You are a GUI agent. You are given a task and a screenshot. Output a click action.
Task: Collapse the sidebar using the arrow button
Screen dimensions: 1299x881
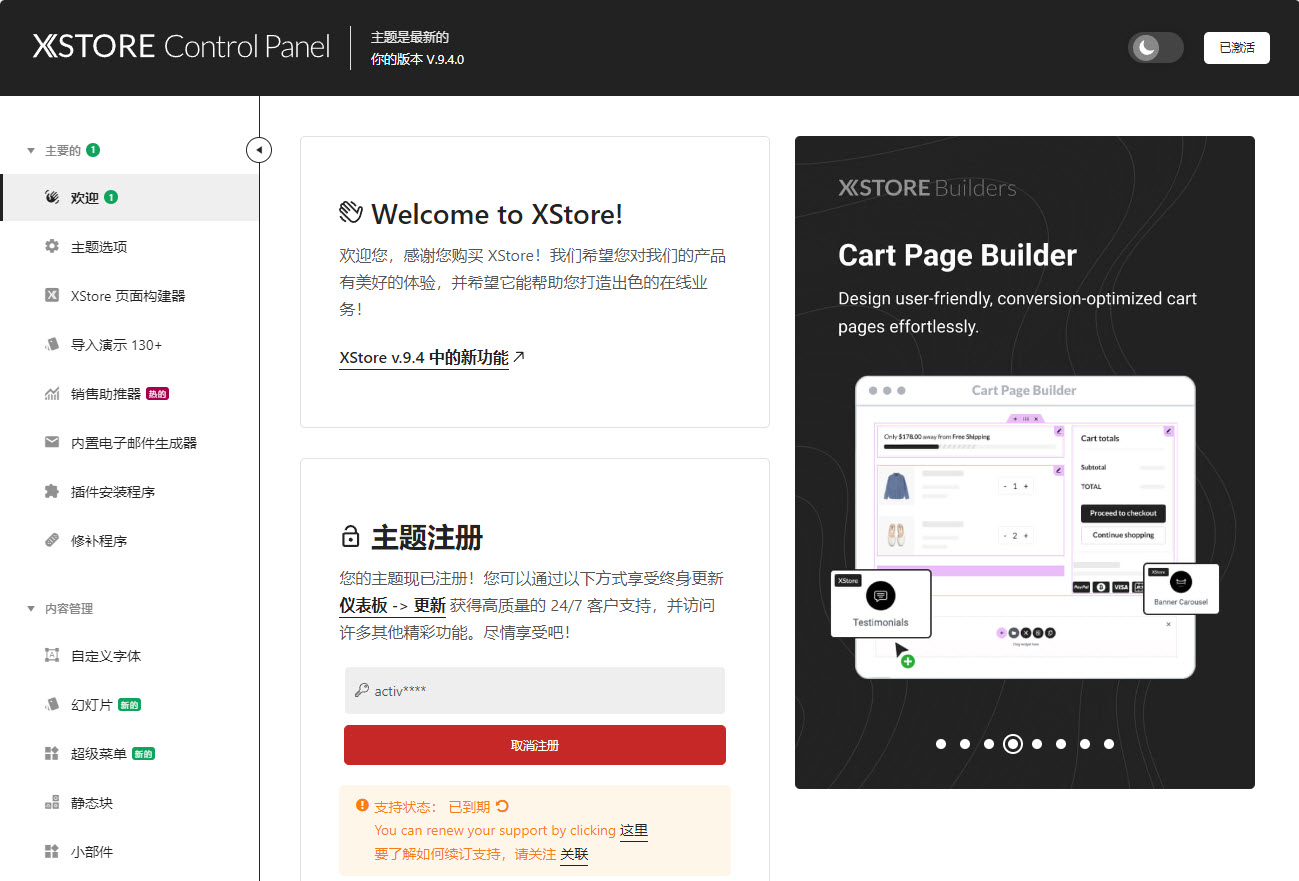pyautogui.click(x=259, y=150)
